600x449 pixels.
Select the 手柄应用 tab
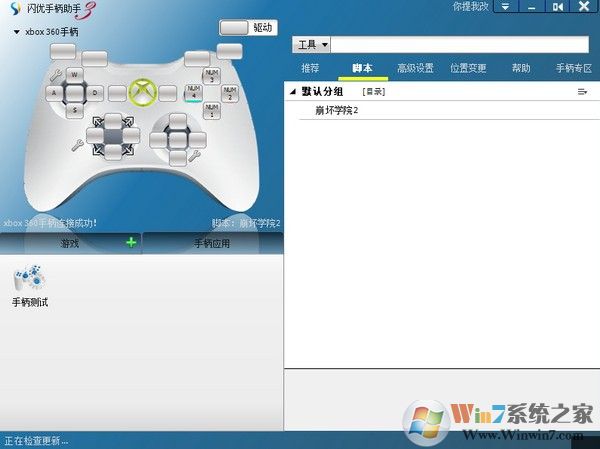point(212,243)
